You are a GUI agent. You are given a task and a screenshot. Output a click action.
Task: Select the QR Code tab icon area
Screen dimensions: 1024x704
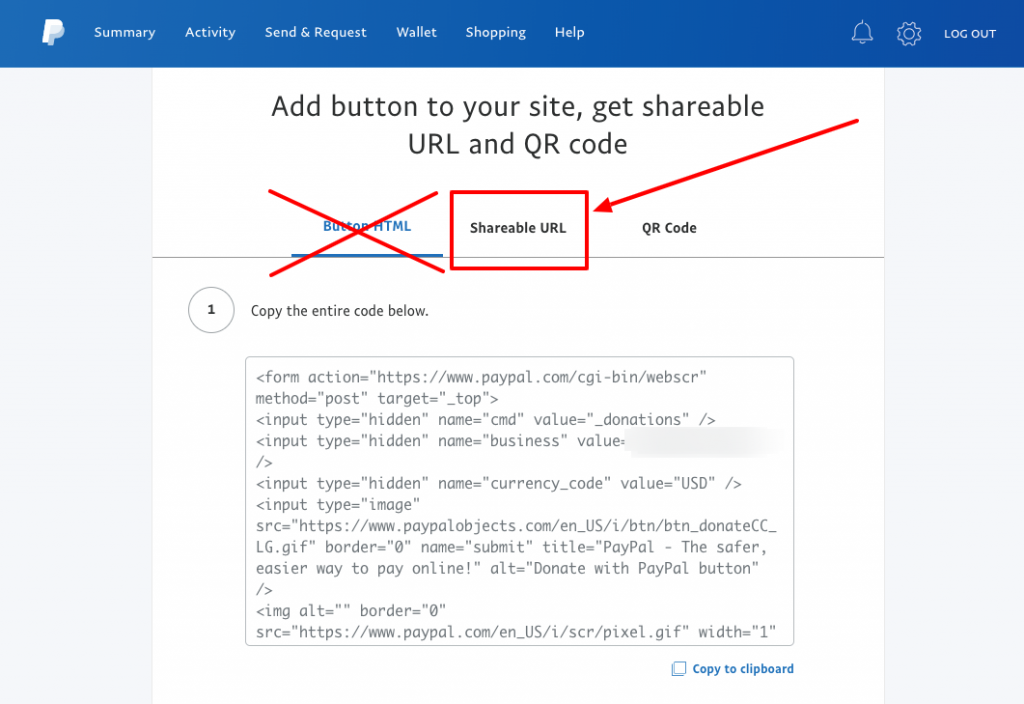tap(668, 227)
